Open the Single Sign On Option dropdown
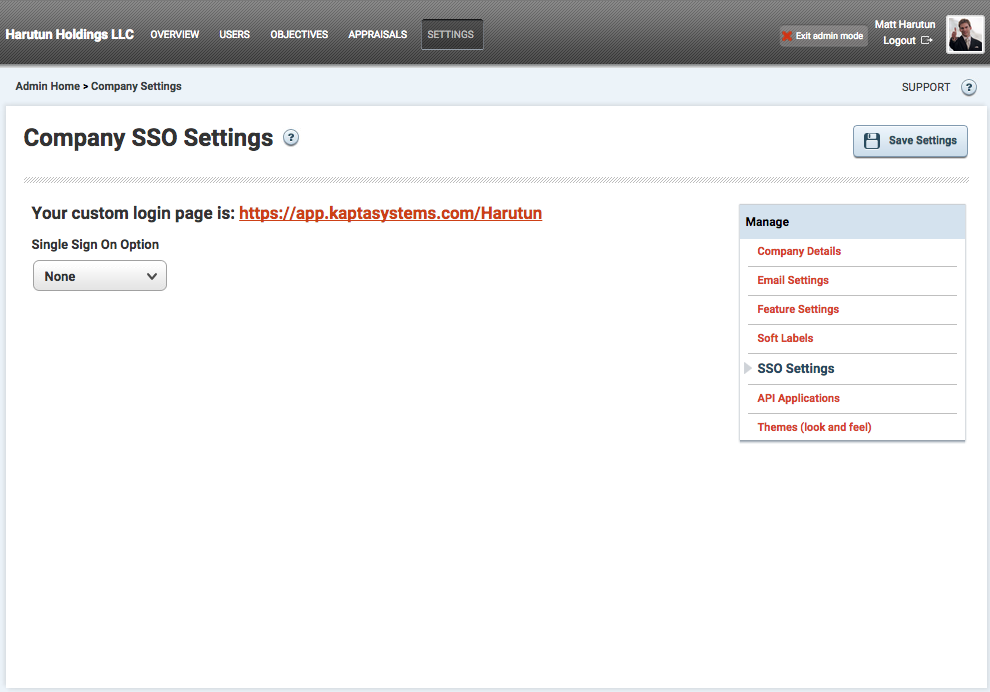This screenshot has height=692, width=990. pyautogui.click(x=100, y=276)
